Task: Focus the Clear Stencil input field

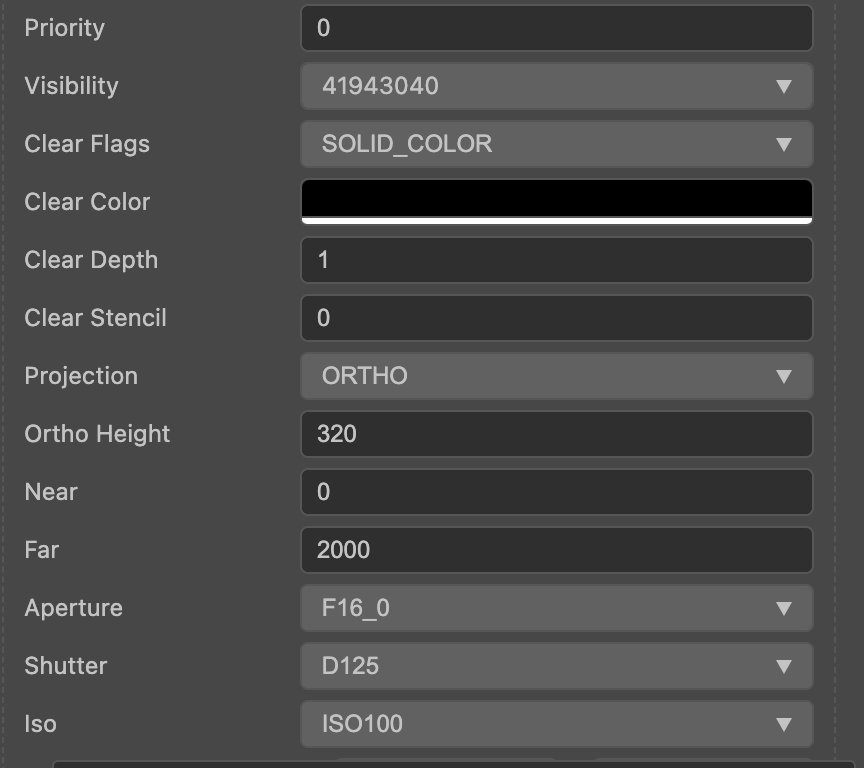Action: 556,318
